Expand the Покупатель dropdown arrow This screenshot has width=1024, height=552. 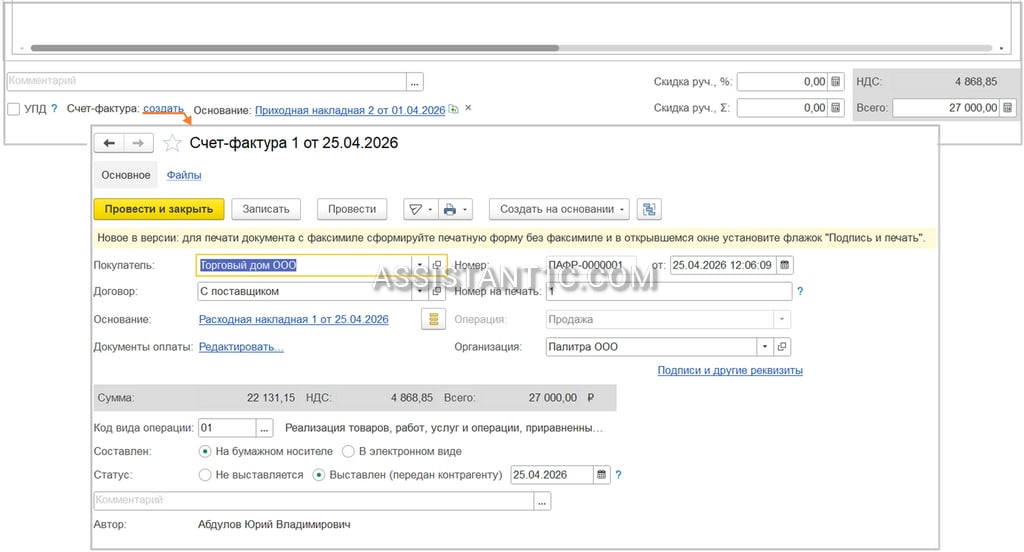click(x=420, y=265)
